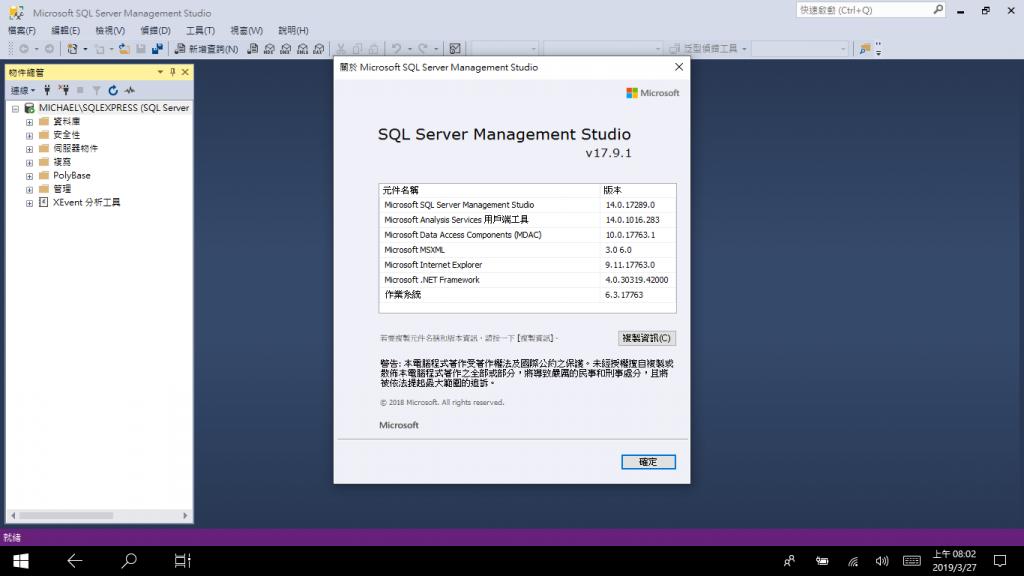Image resolution: width=1024 pixels, height=576 pixels.
Task: Expand the 資料庫 folder node
Action: 29,122
